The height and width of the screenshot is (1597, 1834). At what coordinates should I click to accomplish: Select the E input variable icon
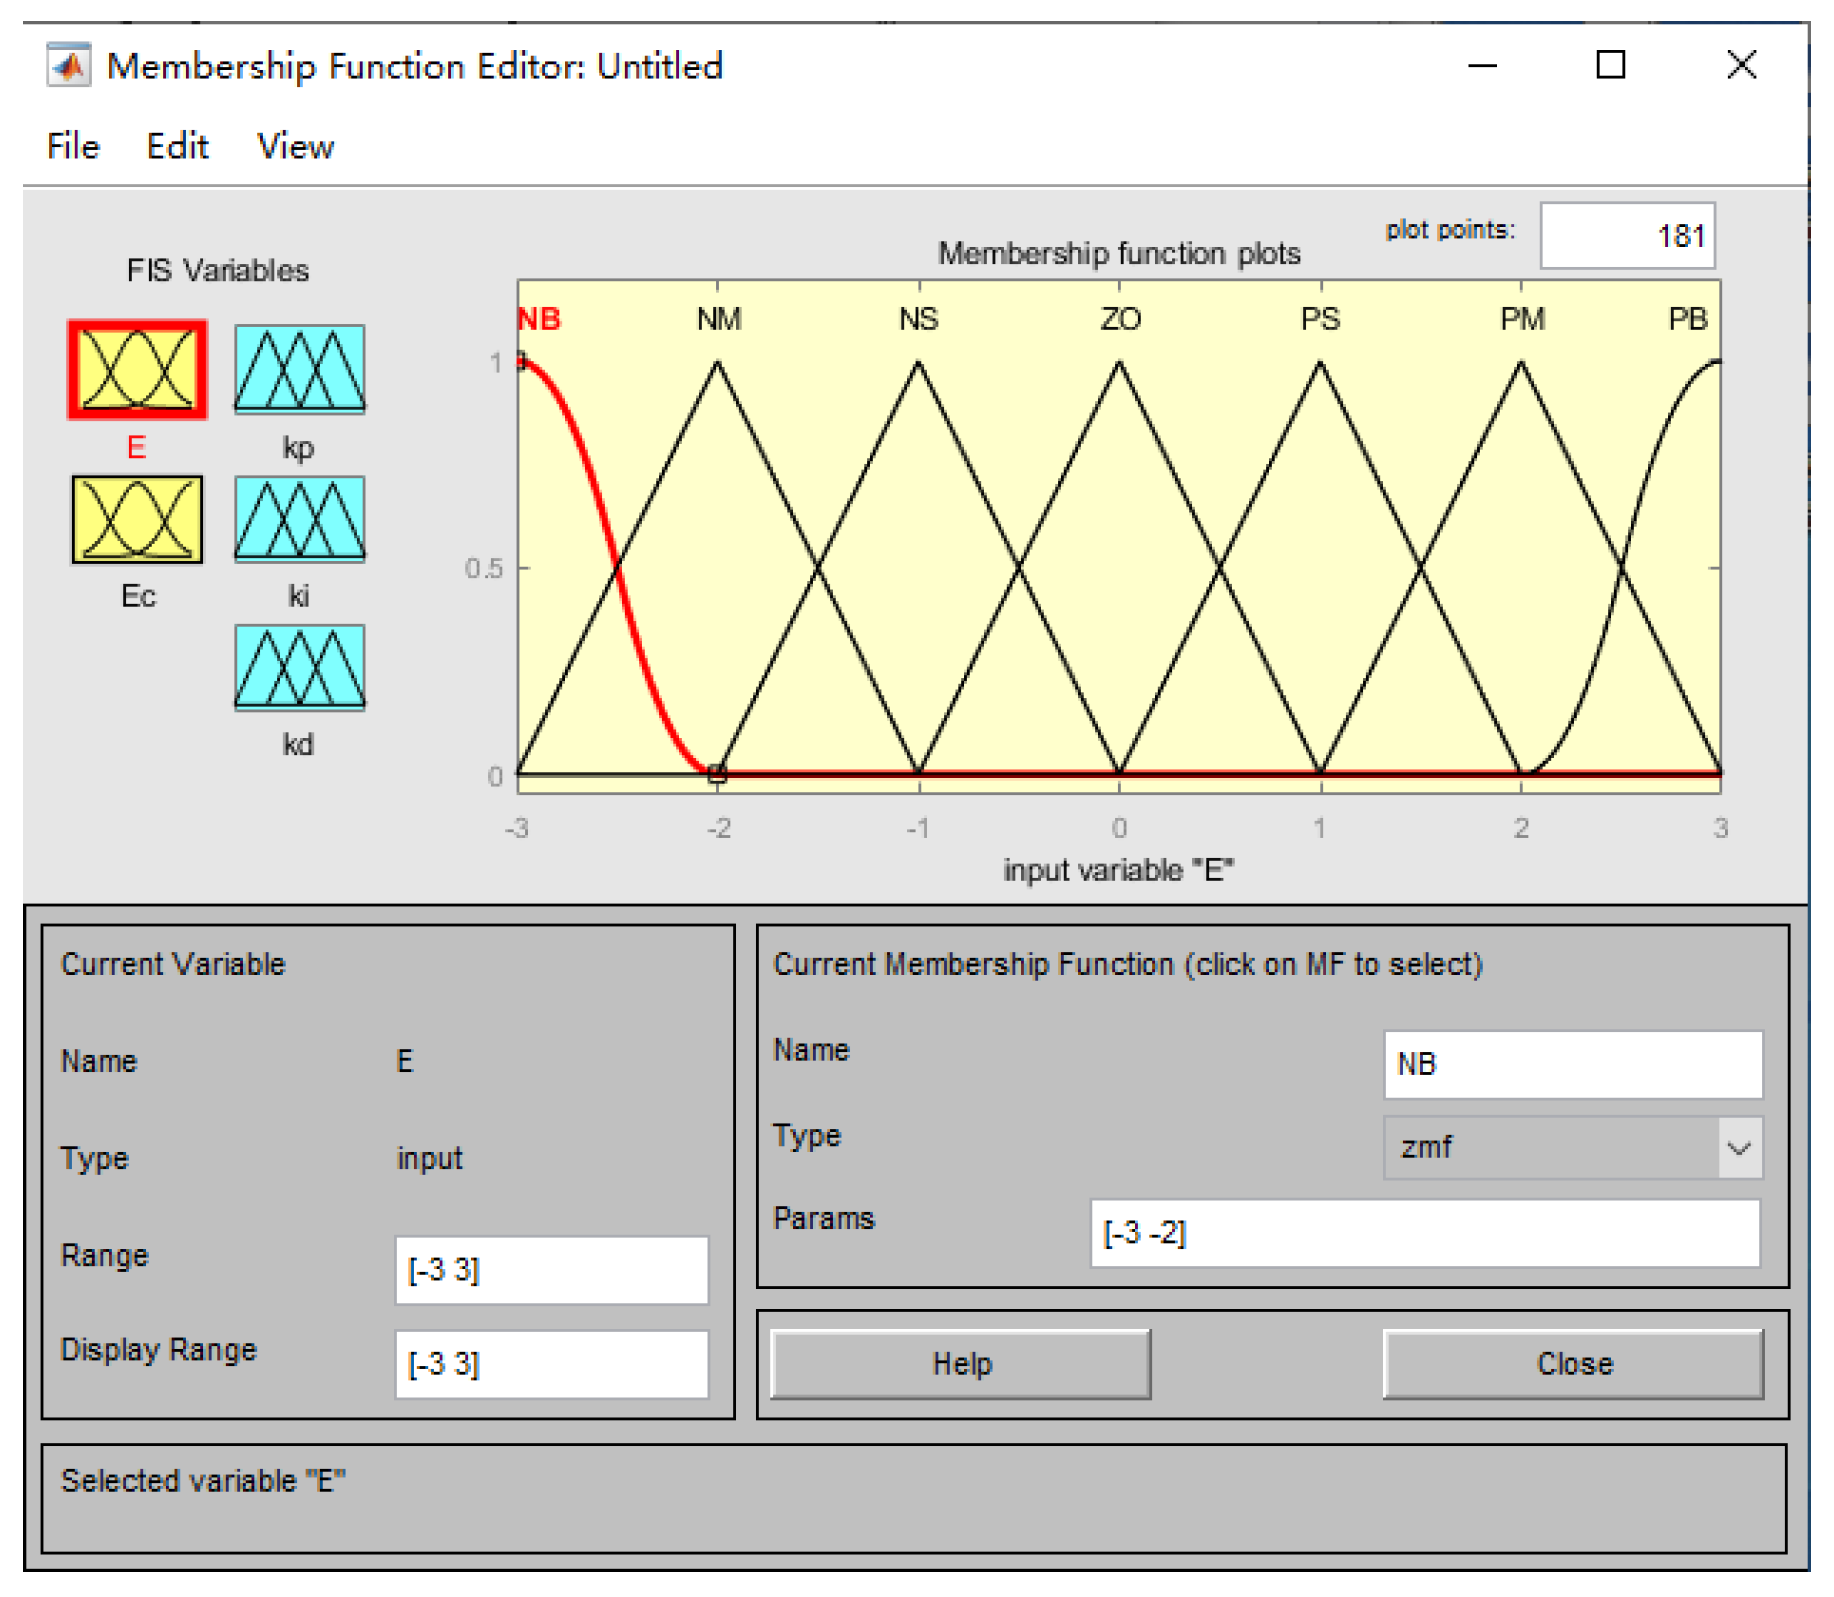137,370
